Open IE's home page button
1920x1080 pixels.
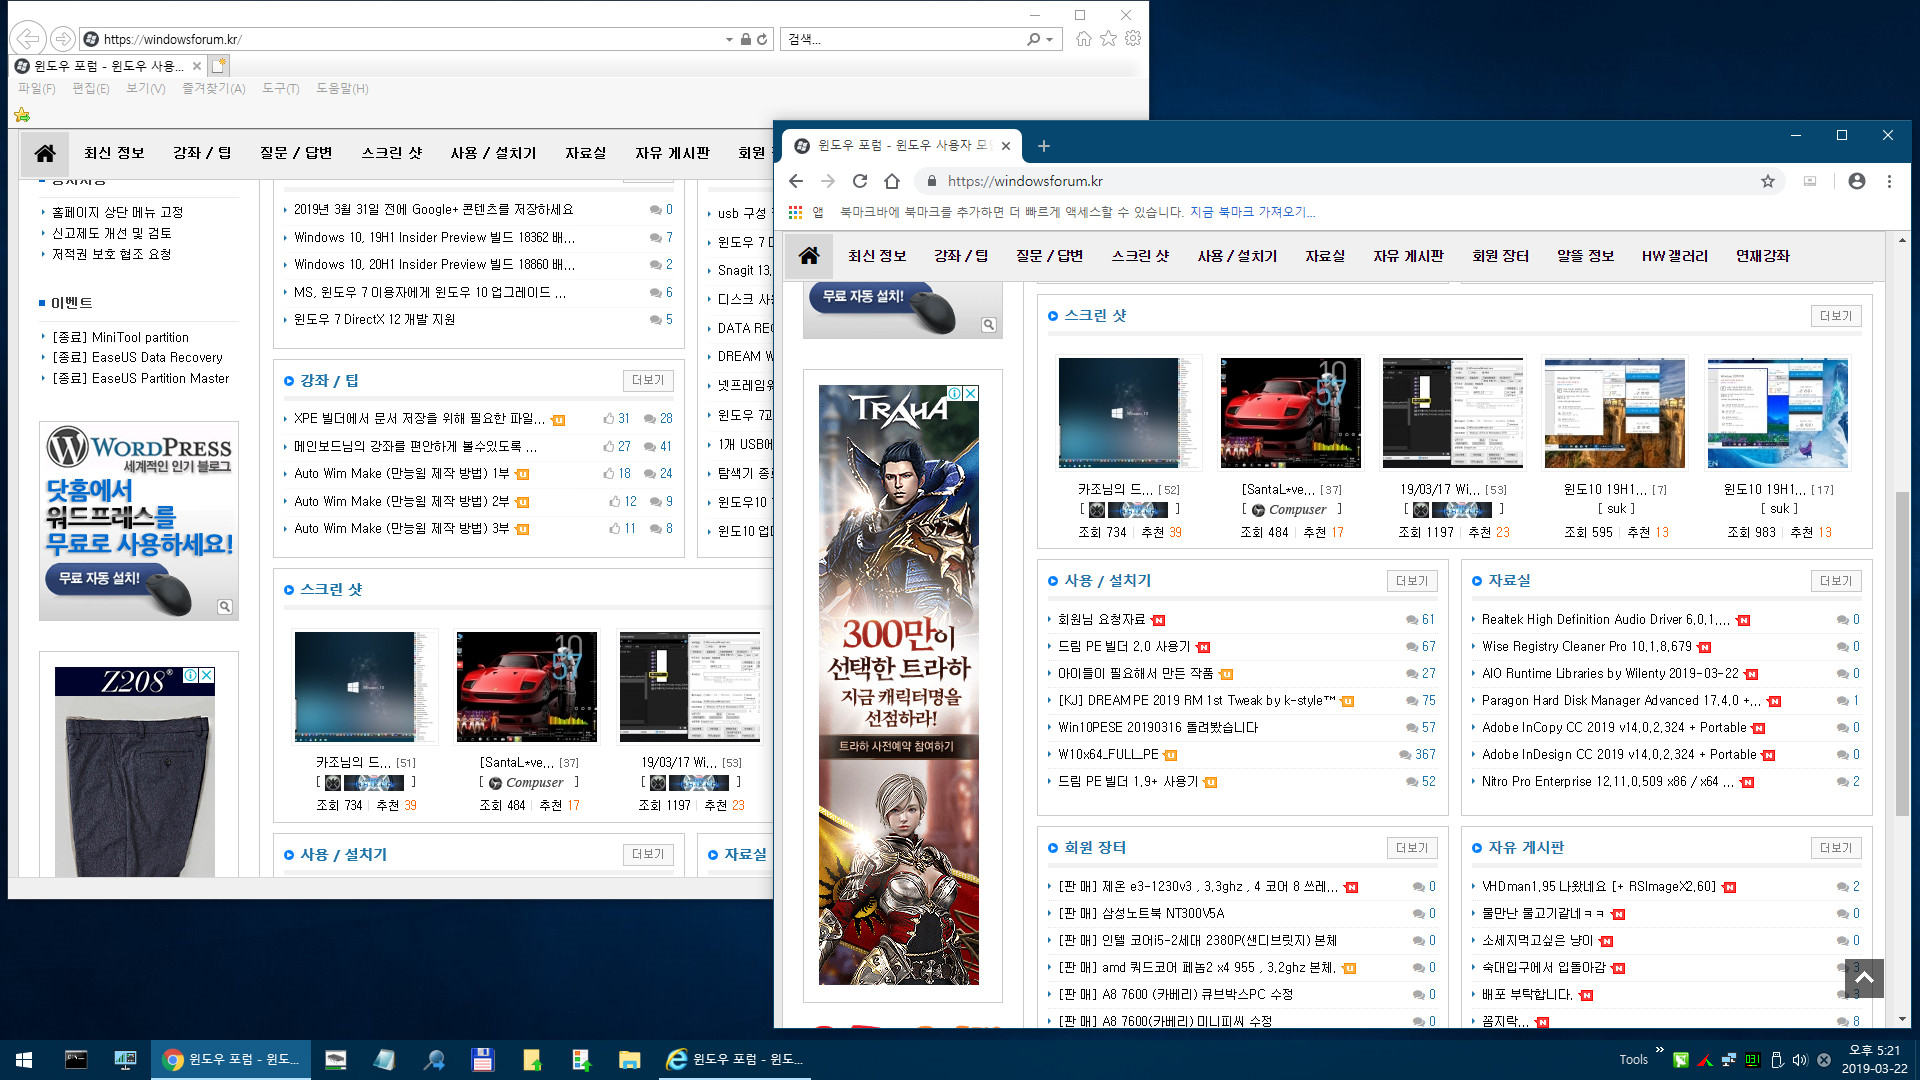[x=1084, y=39]
